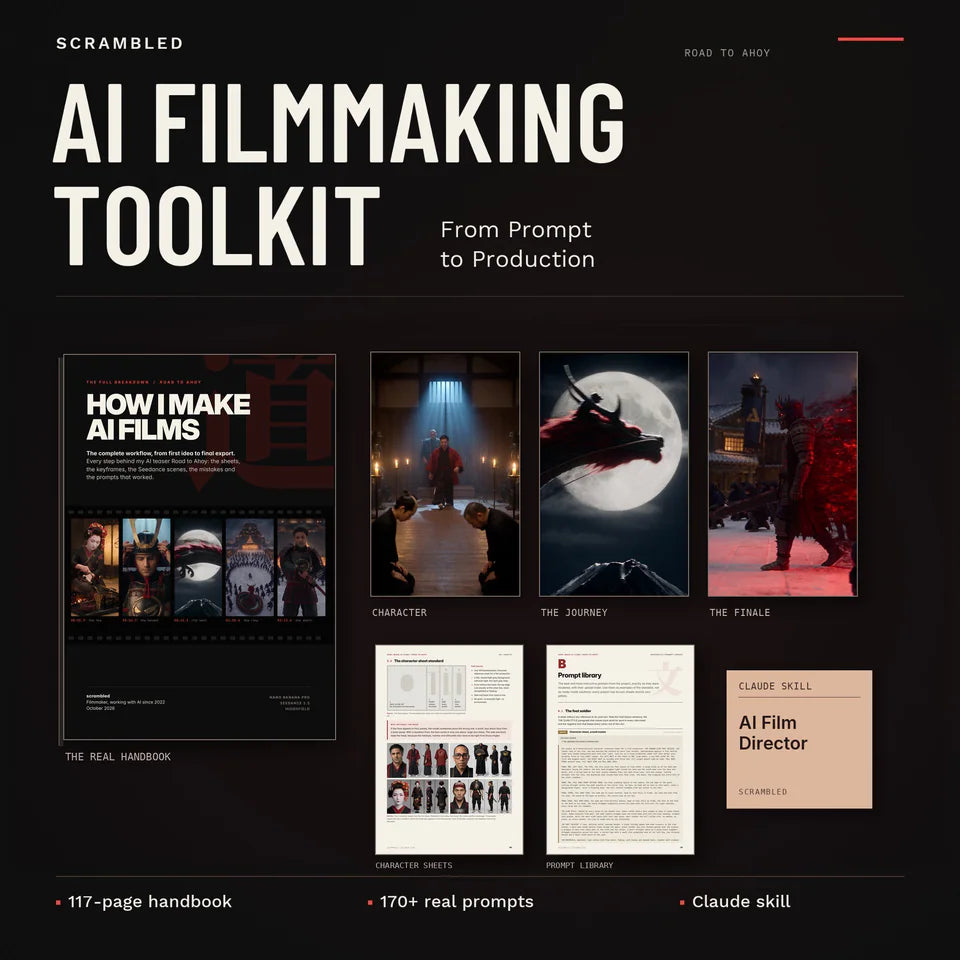Image resolution: width=960 pixels, height=960 pixels.
Task: Open the dojo scene image with kneeling men
Action: pyautogui.click(x=445, y=474)
